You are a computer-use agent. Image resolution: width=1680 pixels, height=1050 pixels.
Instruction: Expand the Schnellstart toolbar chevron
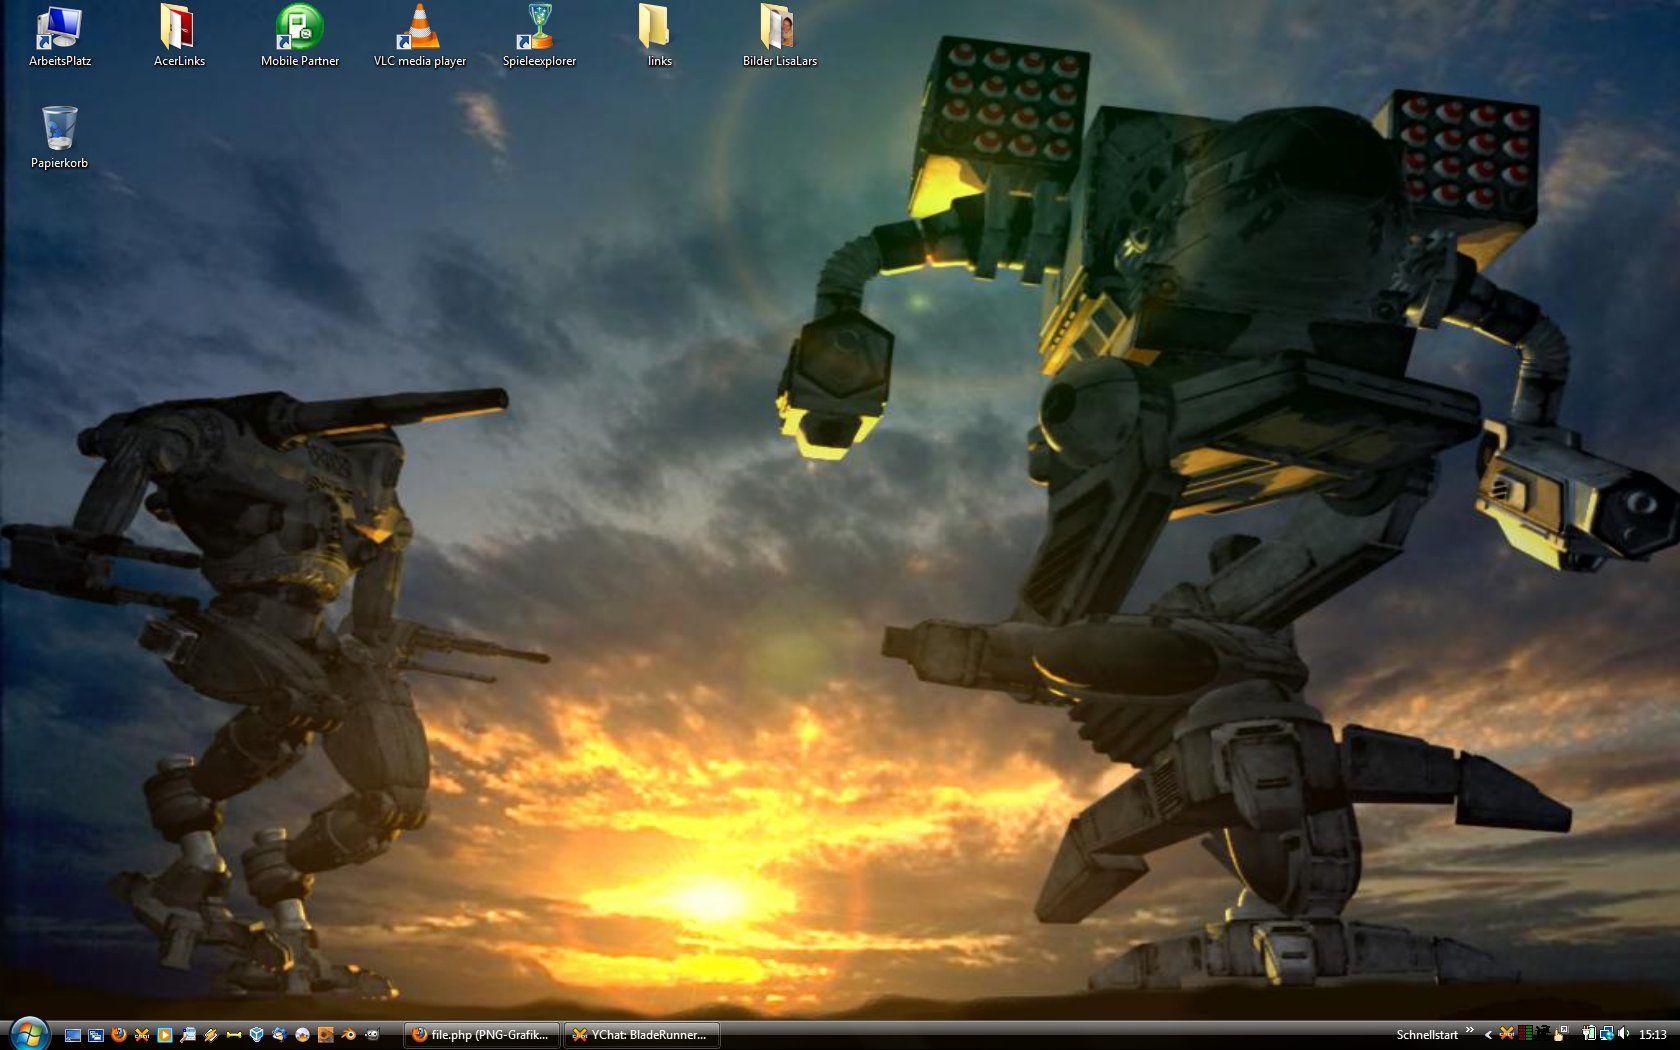pos(1469,1031)
